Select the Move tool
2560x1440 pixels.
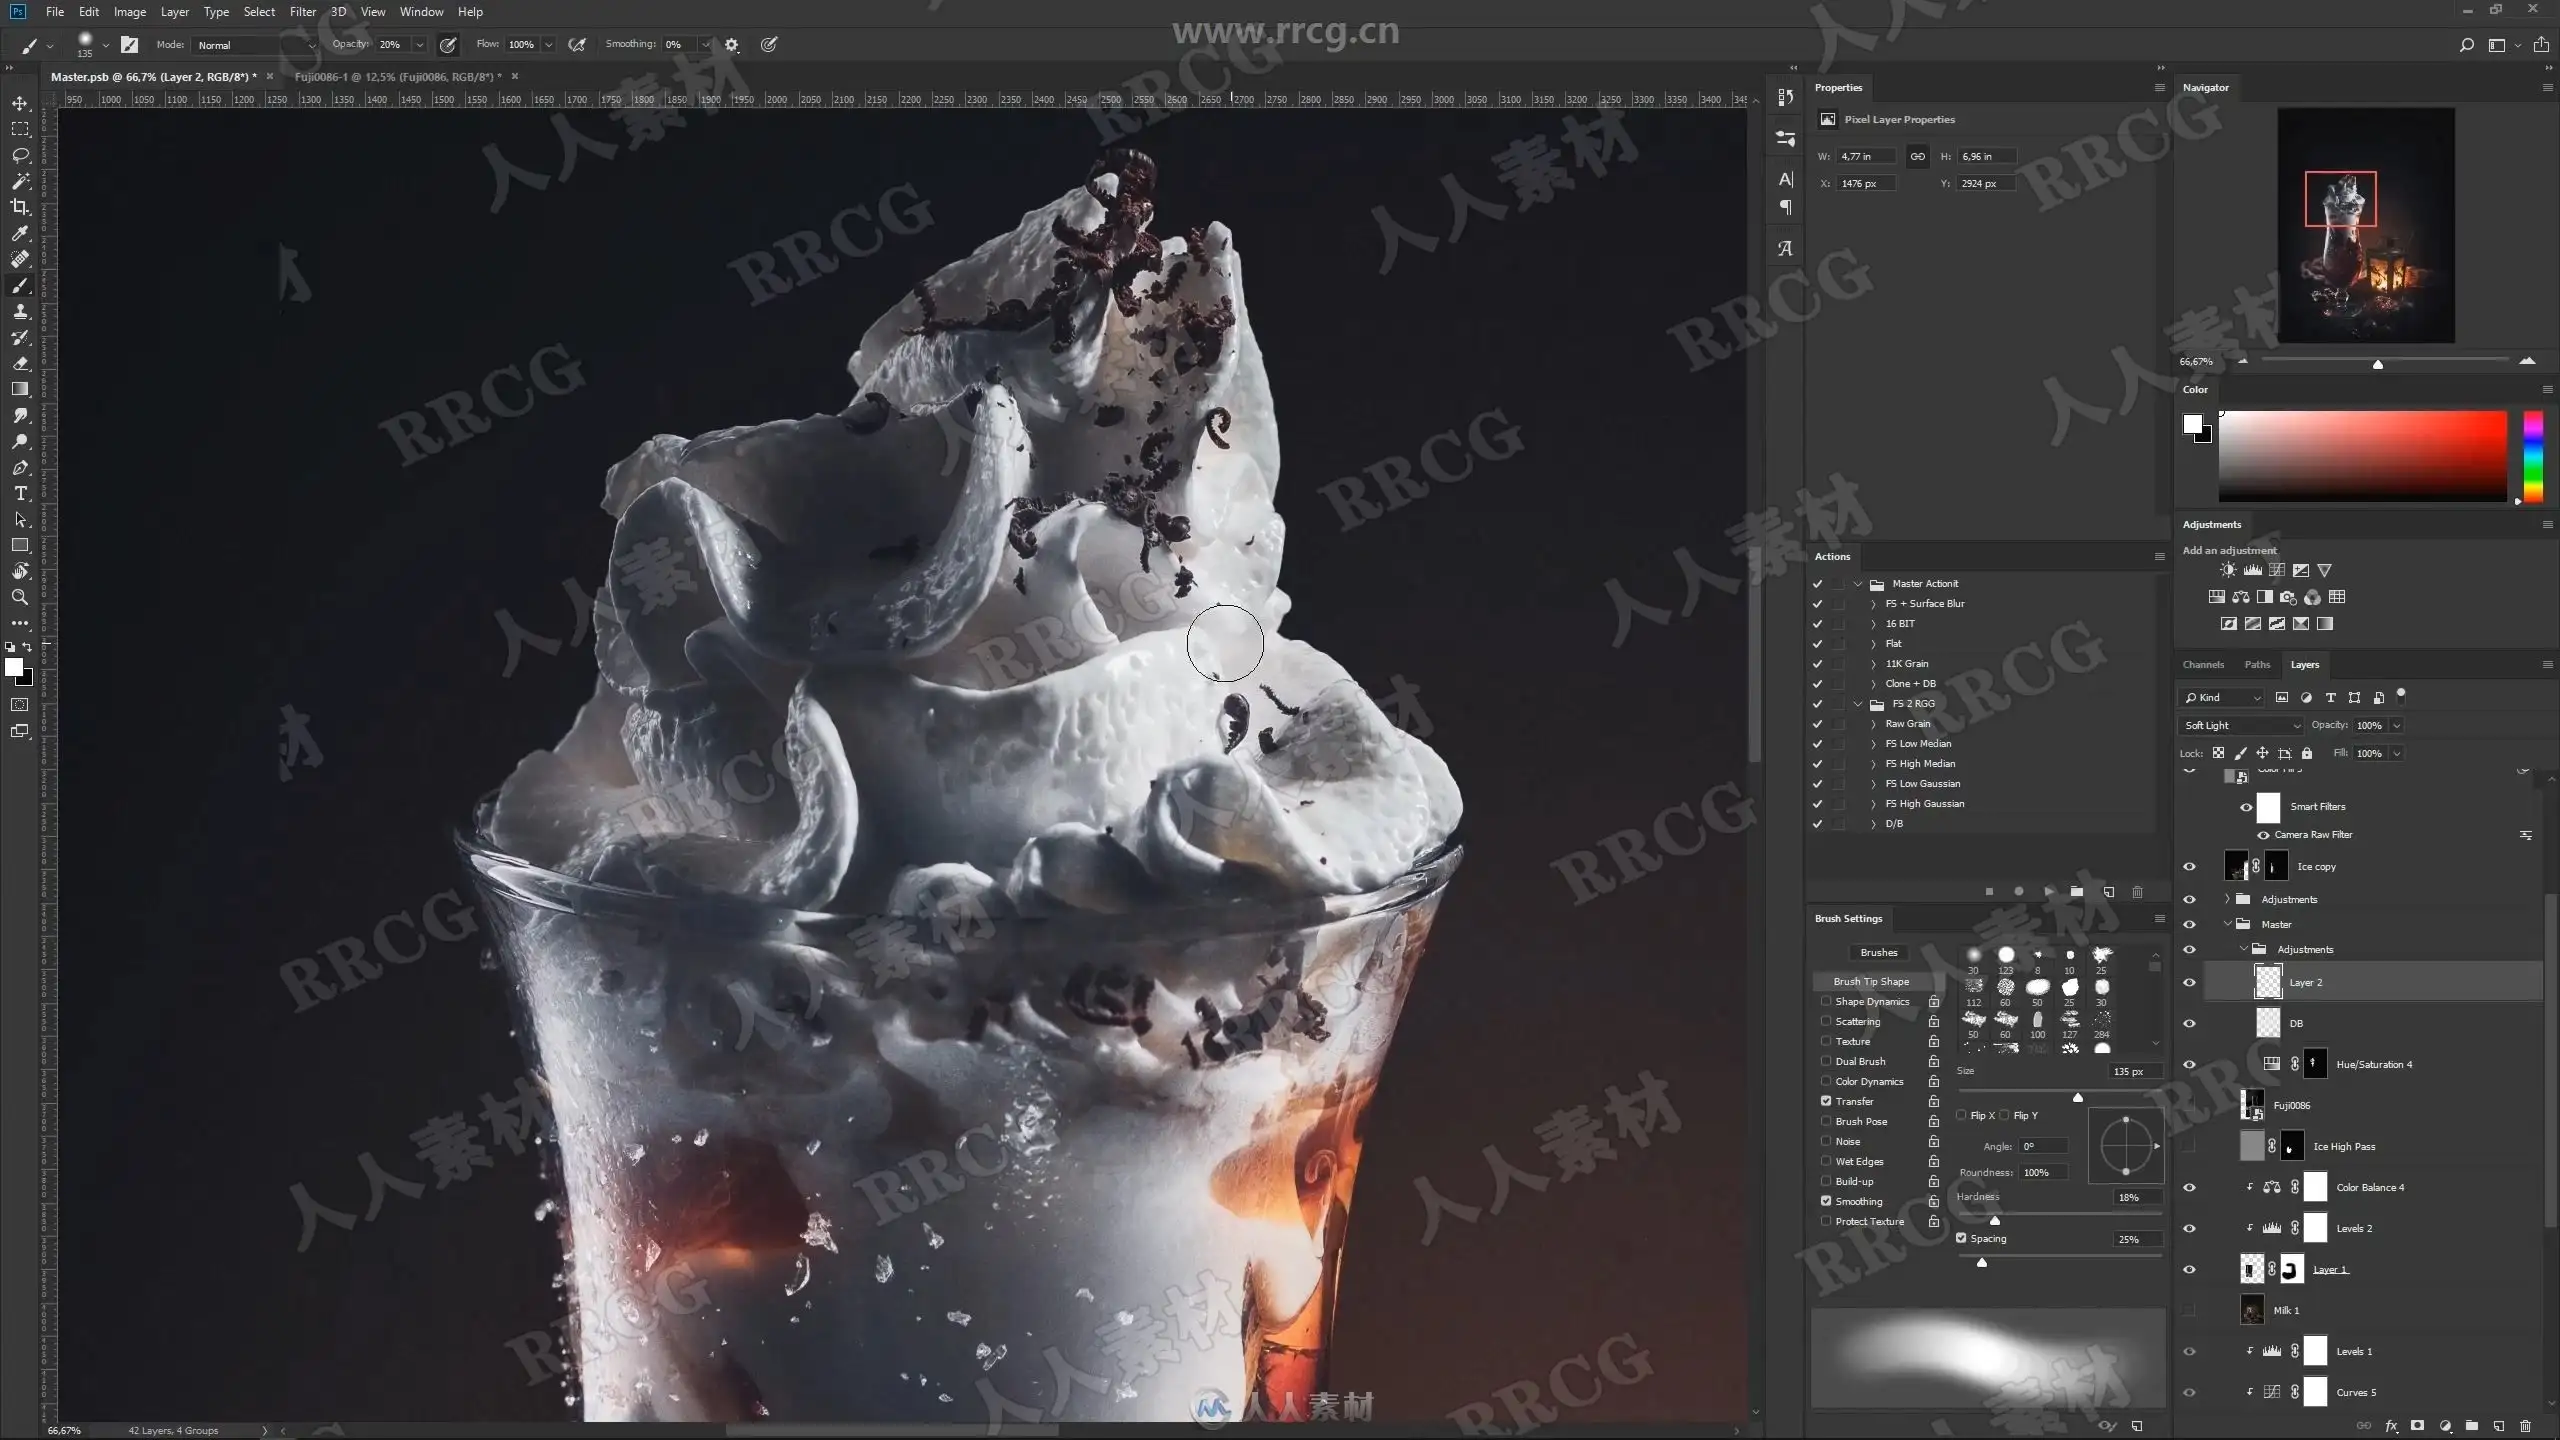[x=20, y=104]
